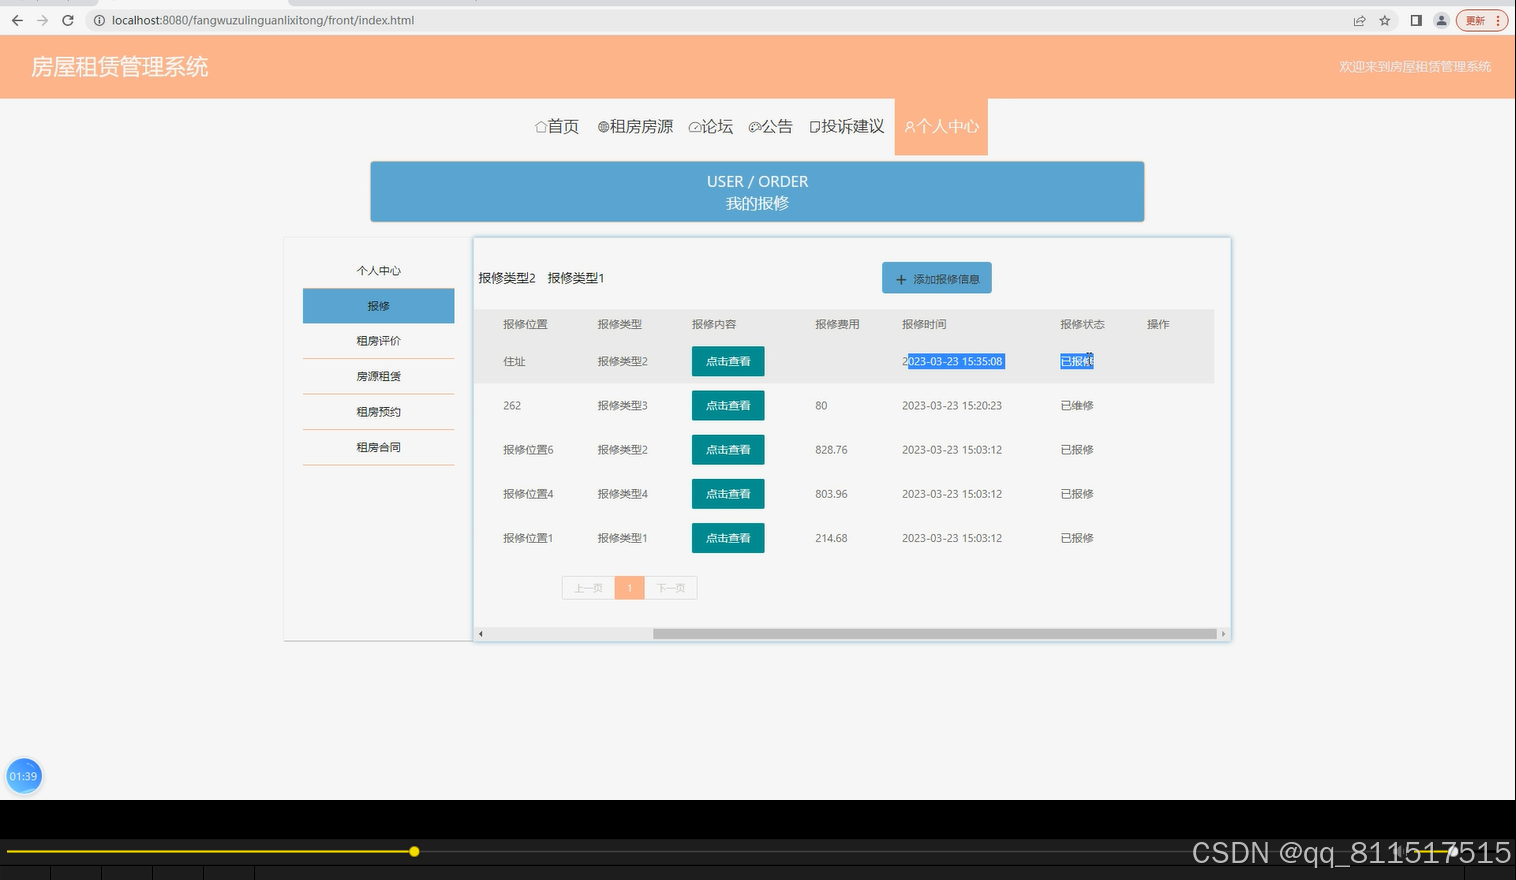The width and height of the screenshot is (1516, 880).
Task: Click the 报修类型4 cell
Action: tap(622, 494)
